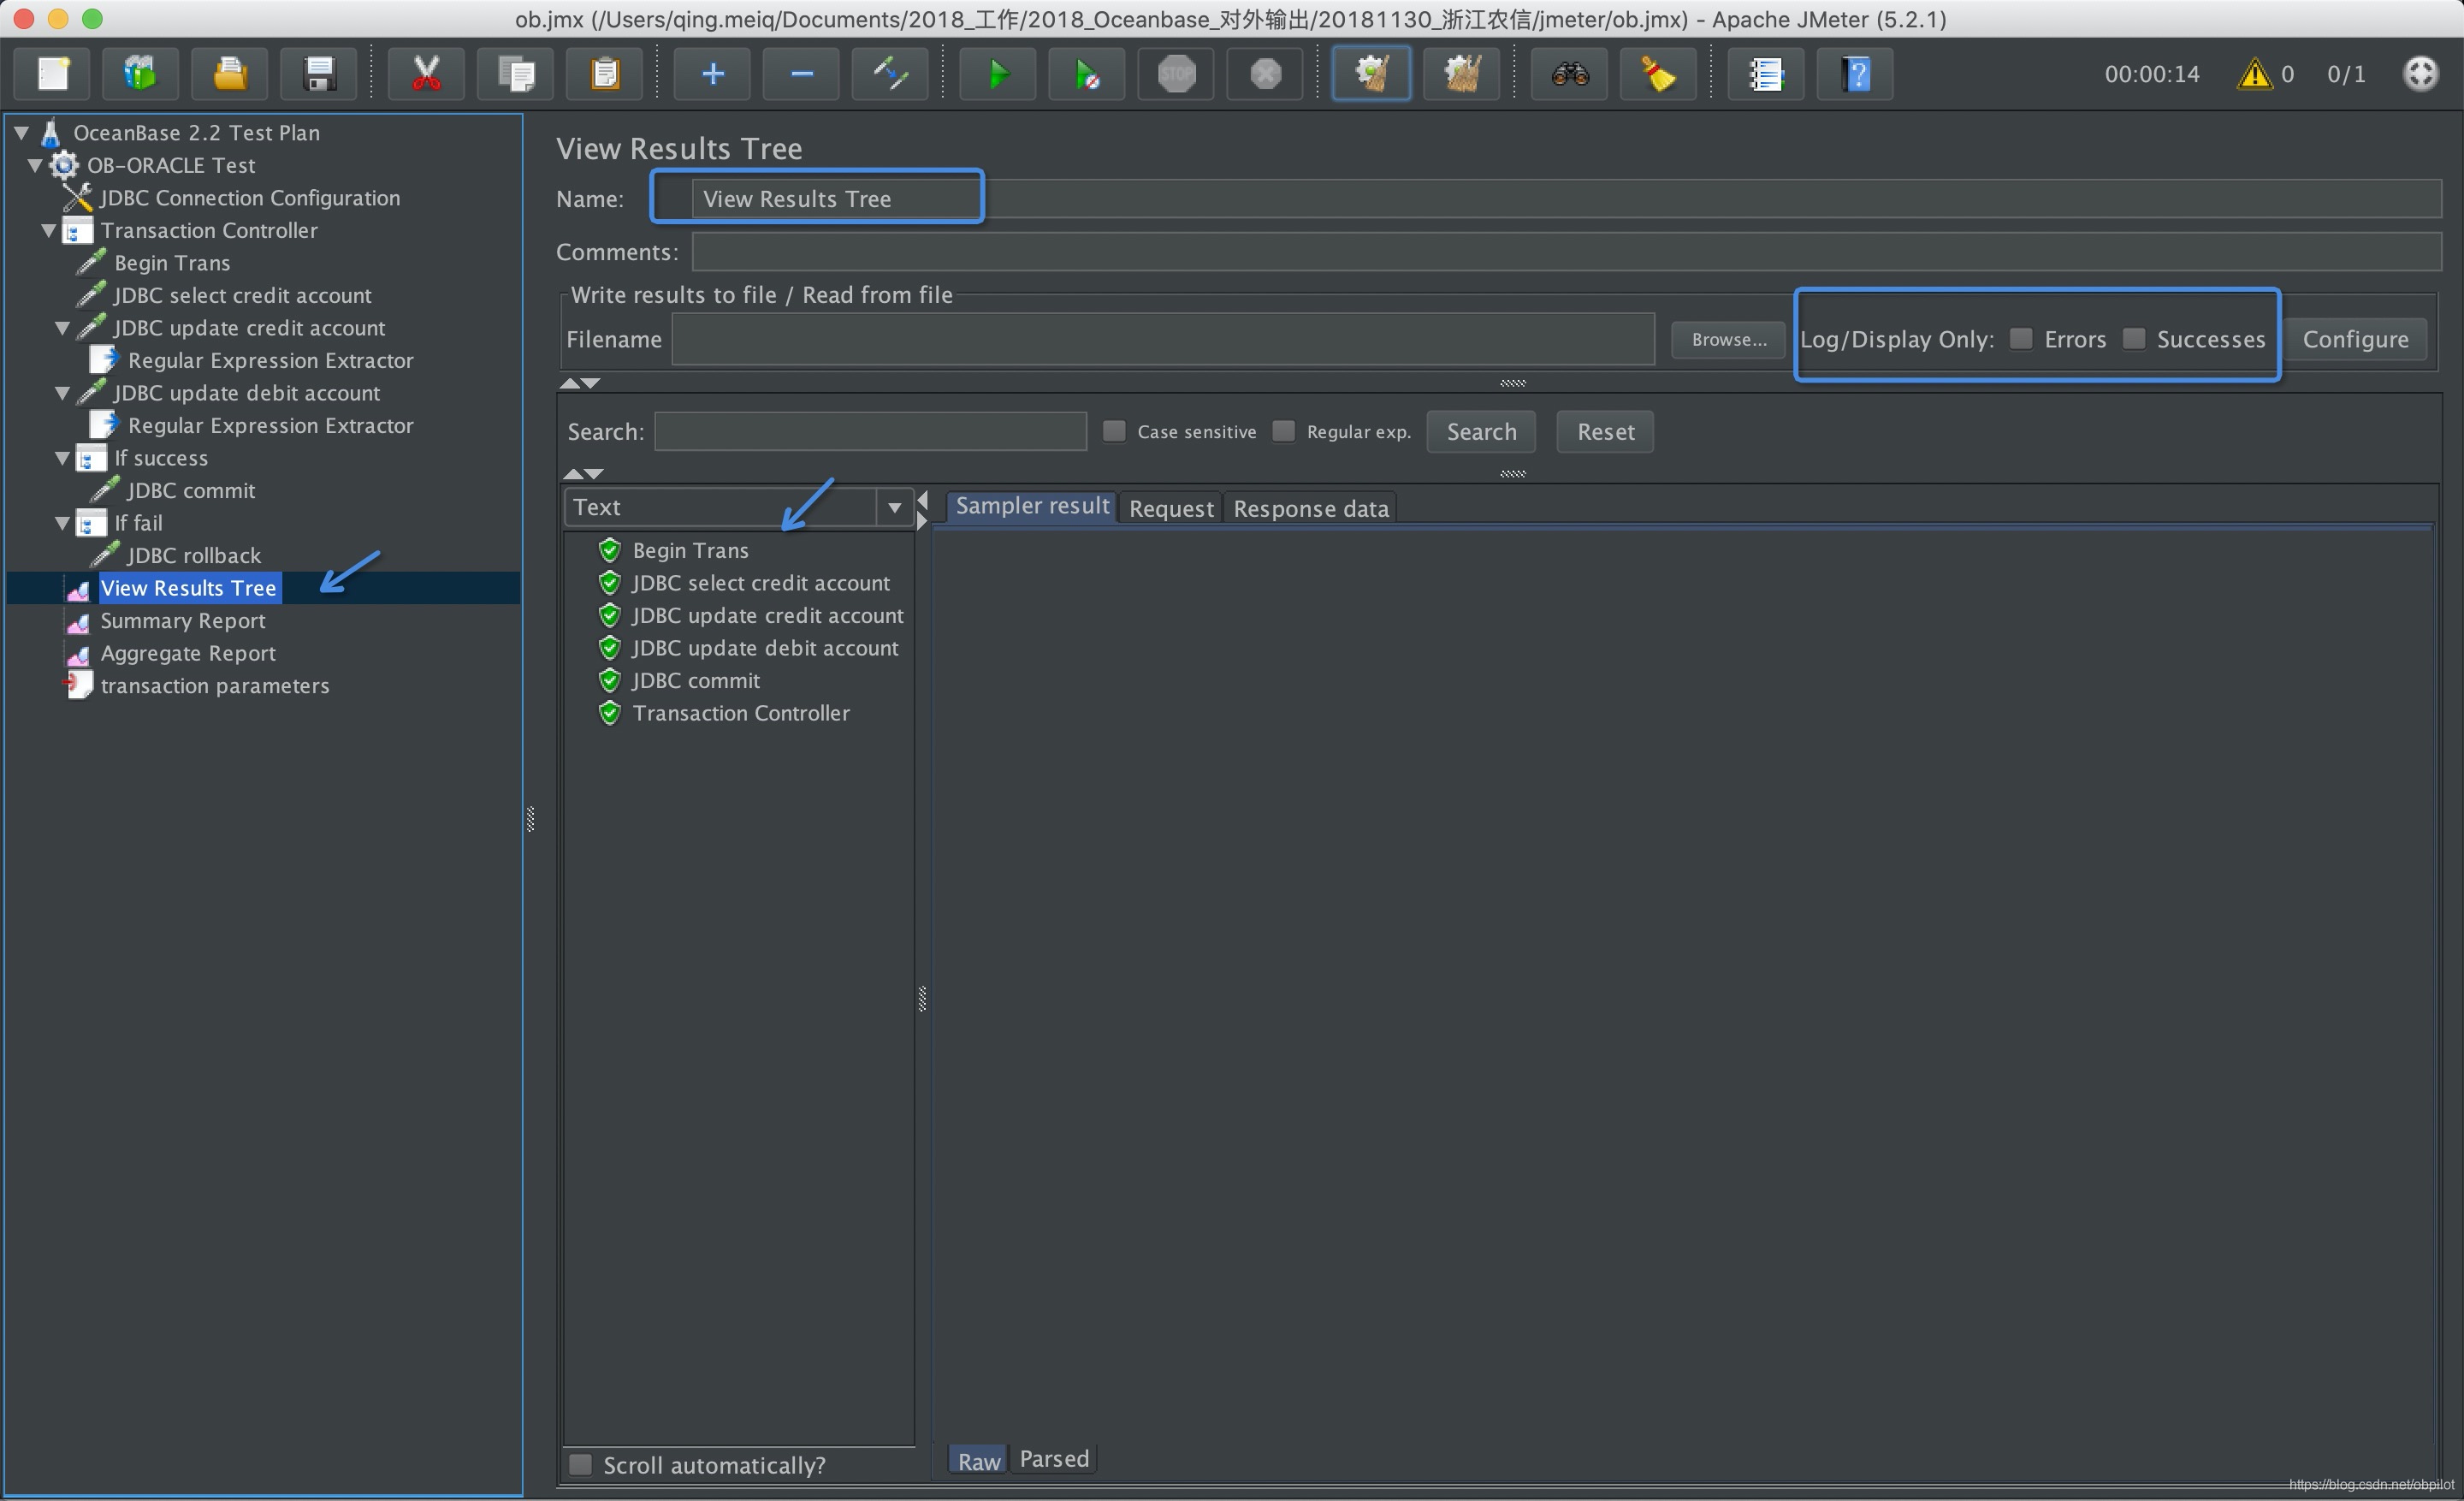Switch to the Response data tab
The height and width of the screenshot is (1501, 2464).
(x=1310, y=505)
